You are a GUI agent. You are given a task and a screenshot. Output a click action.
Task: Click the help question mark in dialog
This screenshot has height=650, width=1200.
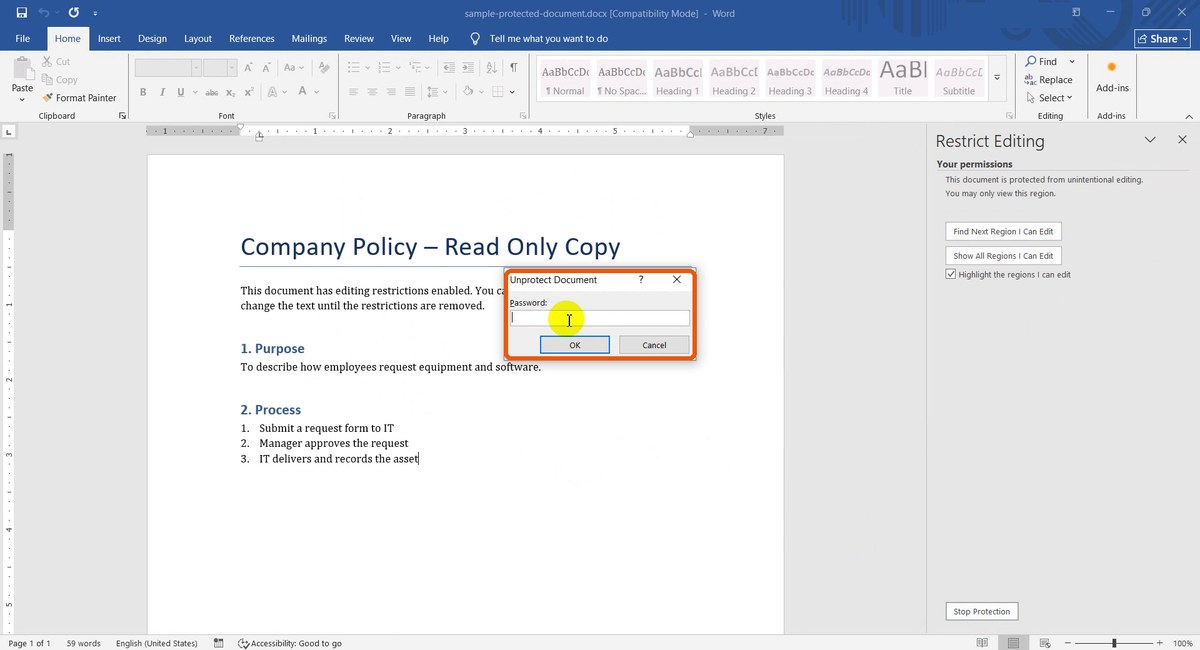tap(641, 280)
